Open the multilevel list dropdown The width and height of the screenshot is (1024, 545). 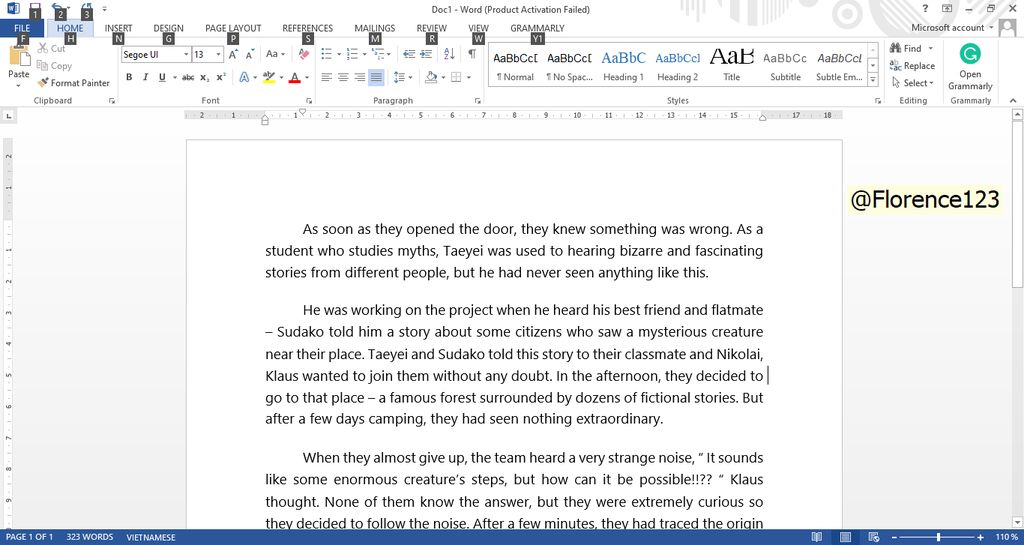[x=389, y=55]
